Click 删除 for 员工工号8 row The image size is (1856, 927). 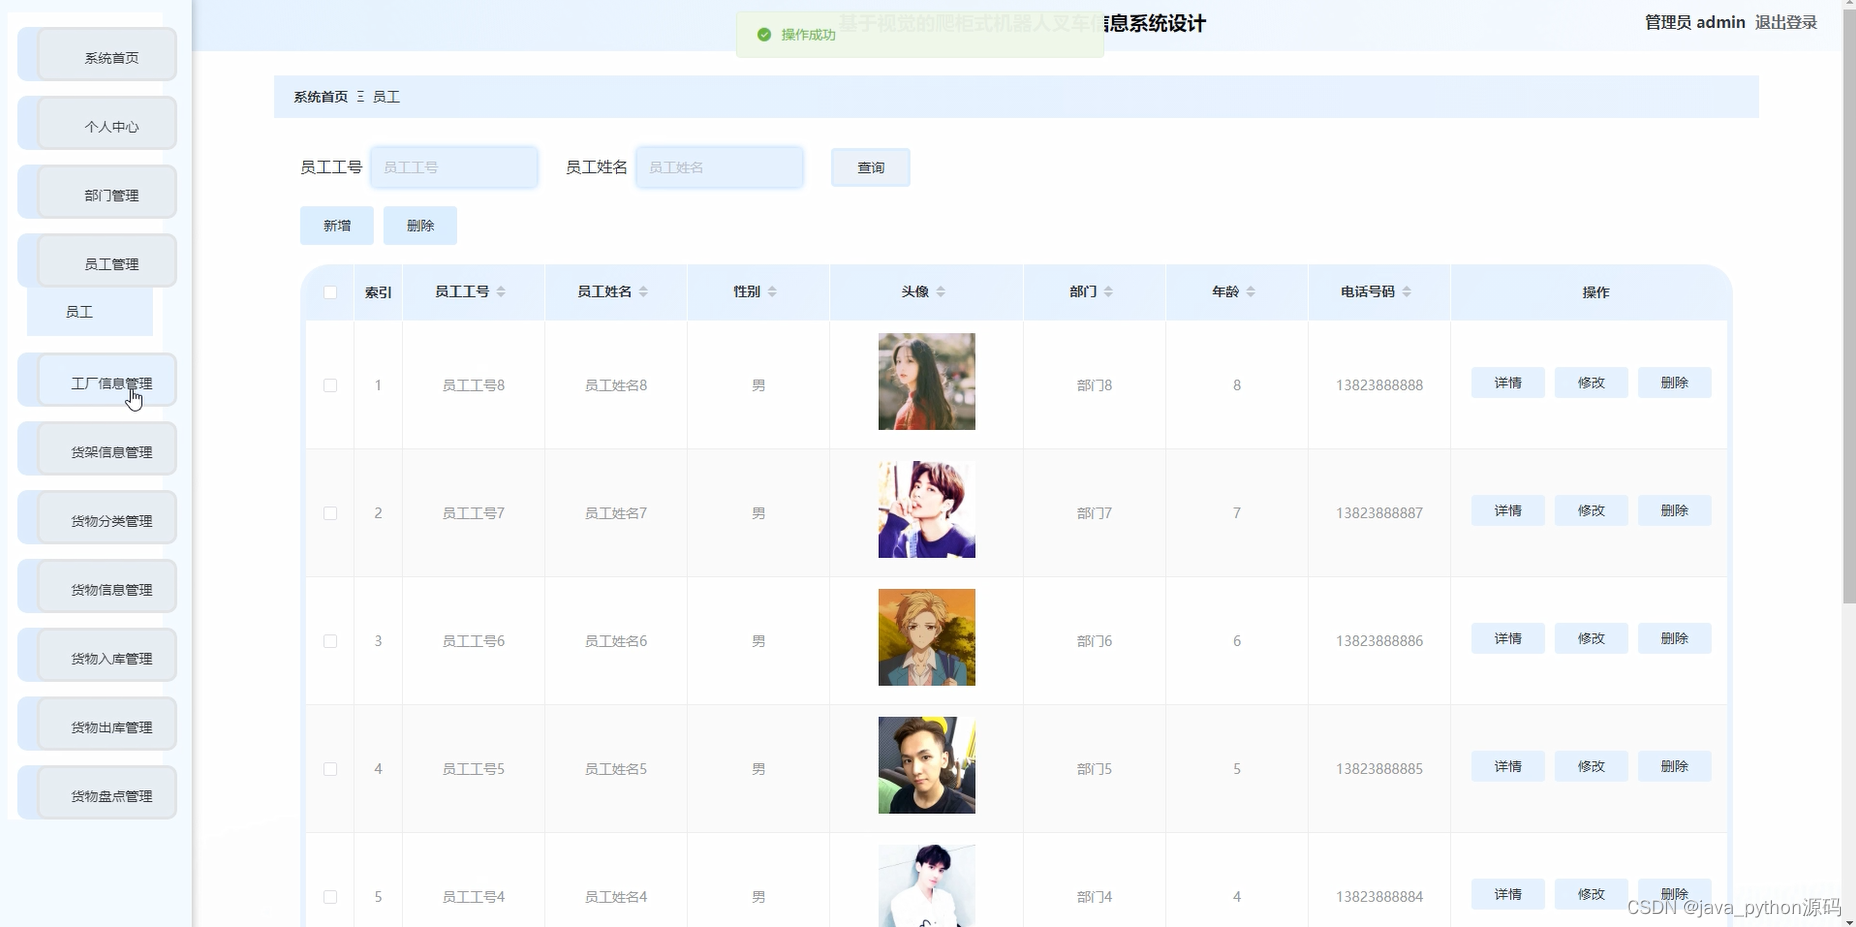click(x=1674, y=383)
